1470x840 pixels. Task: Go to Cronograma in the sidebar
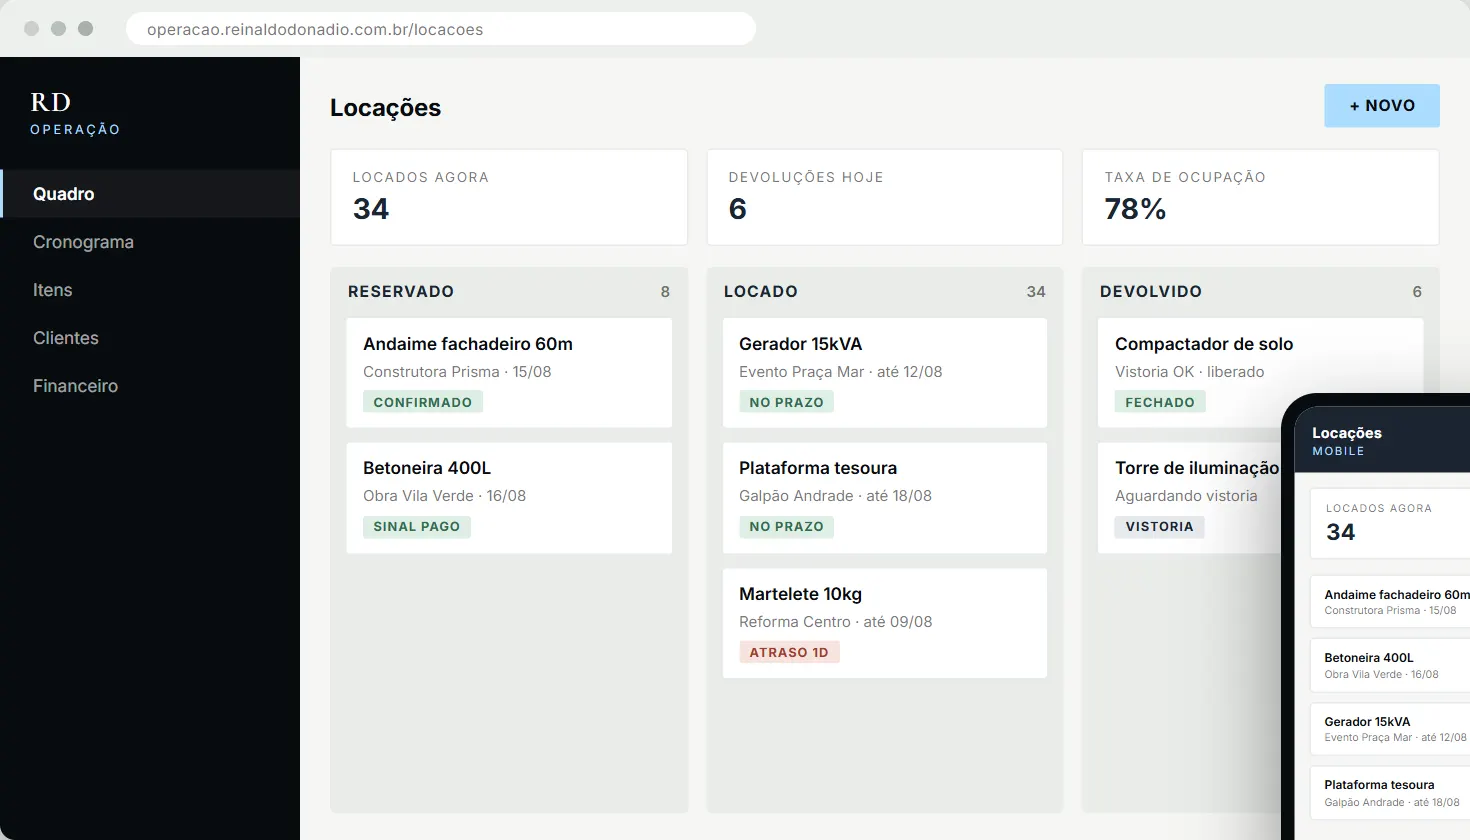[150, 242]
